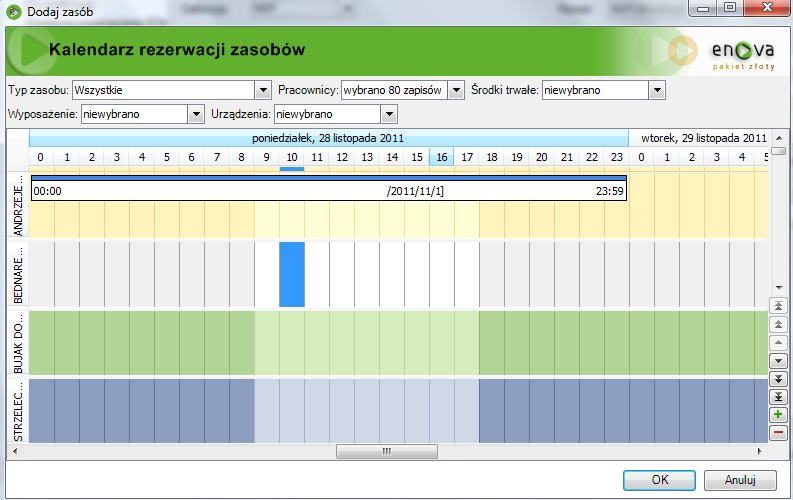Click the poniedziałek, 28 listopada 2011 header
793x500 pixels.
click(x=328, y=138)
